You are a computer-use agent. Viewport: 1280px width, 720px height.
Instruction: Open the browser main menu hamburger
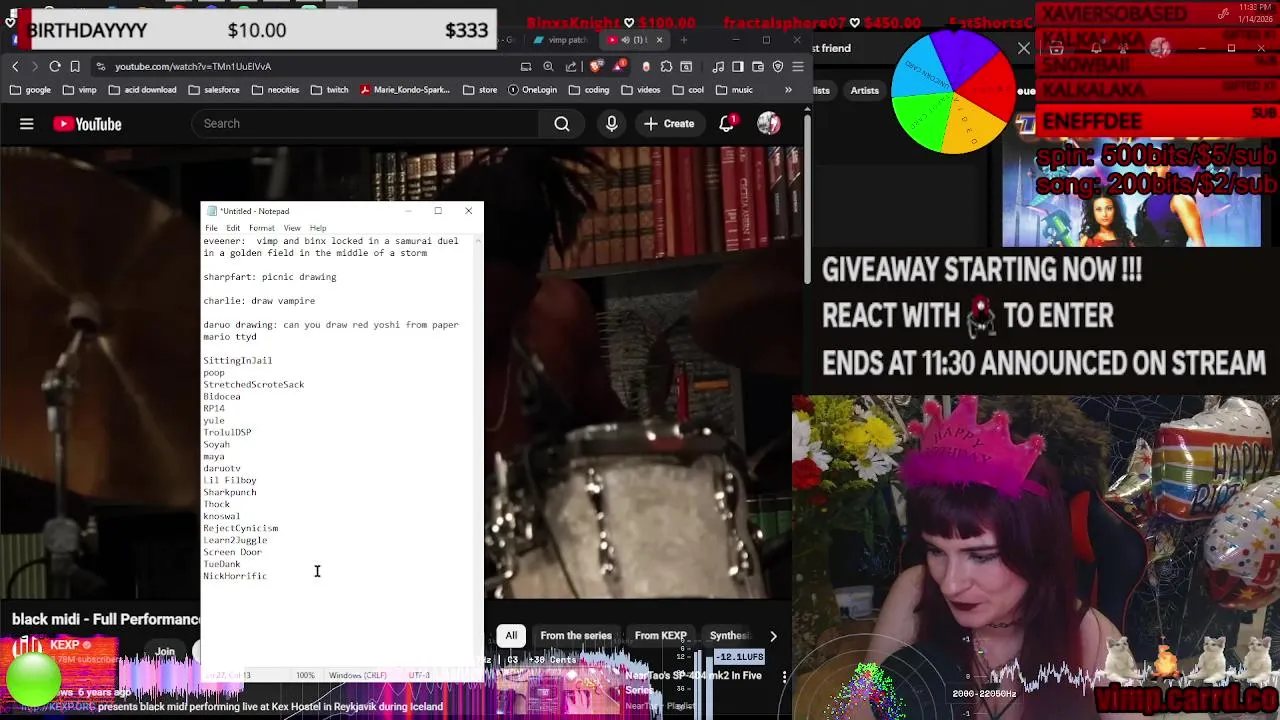coord(798,66)
